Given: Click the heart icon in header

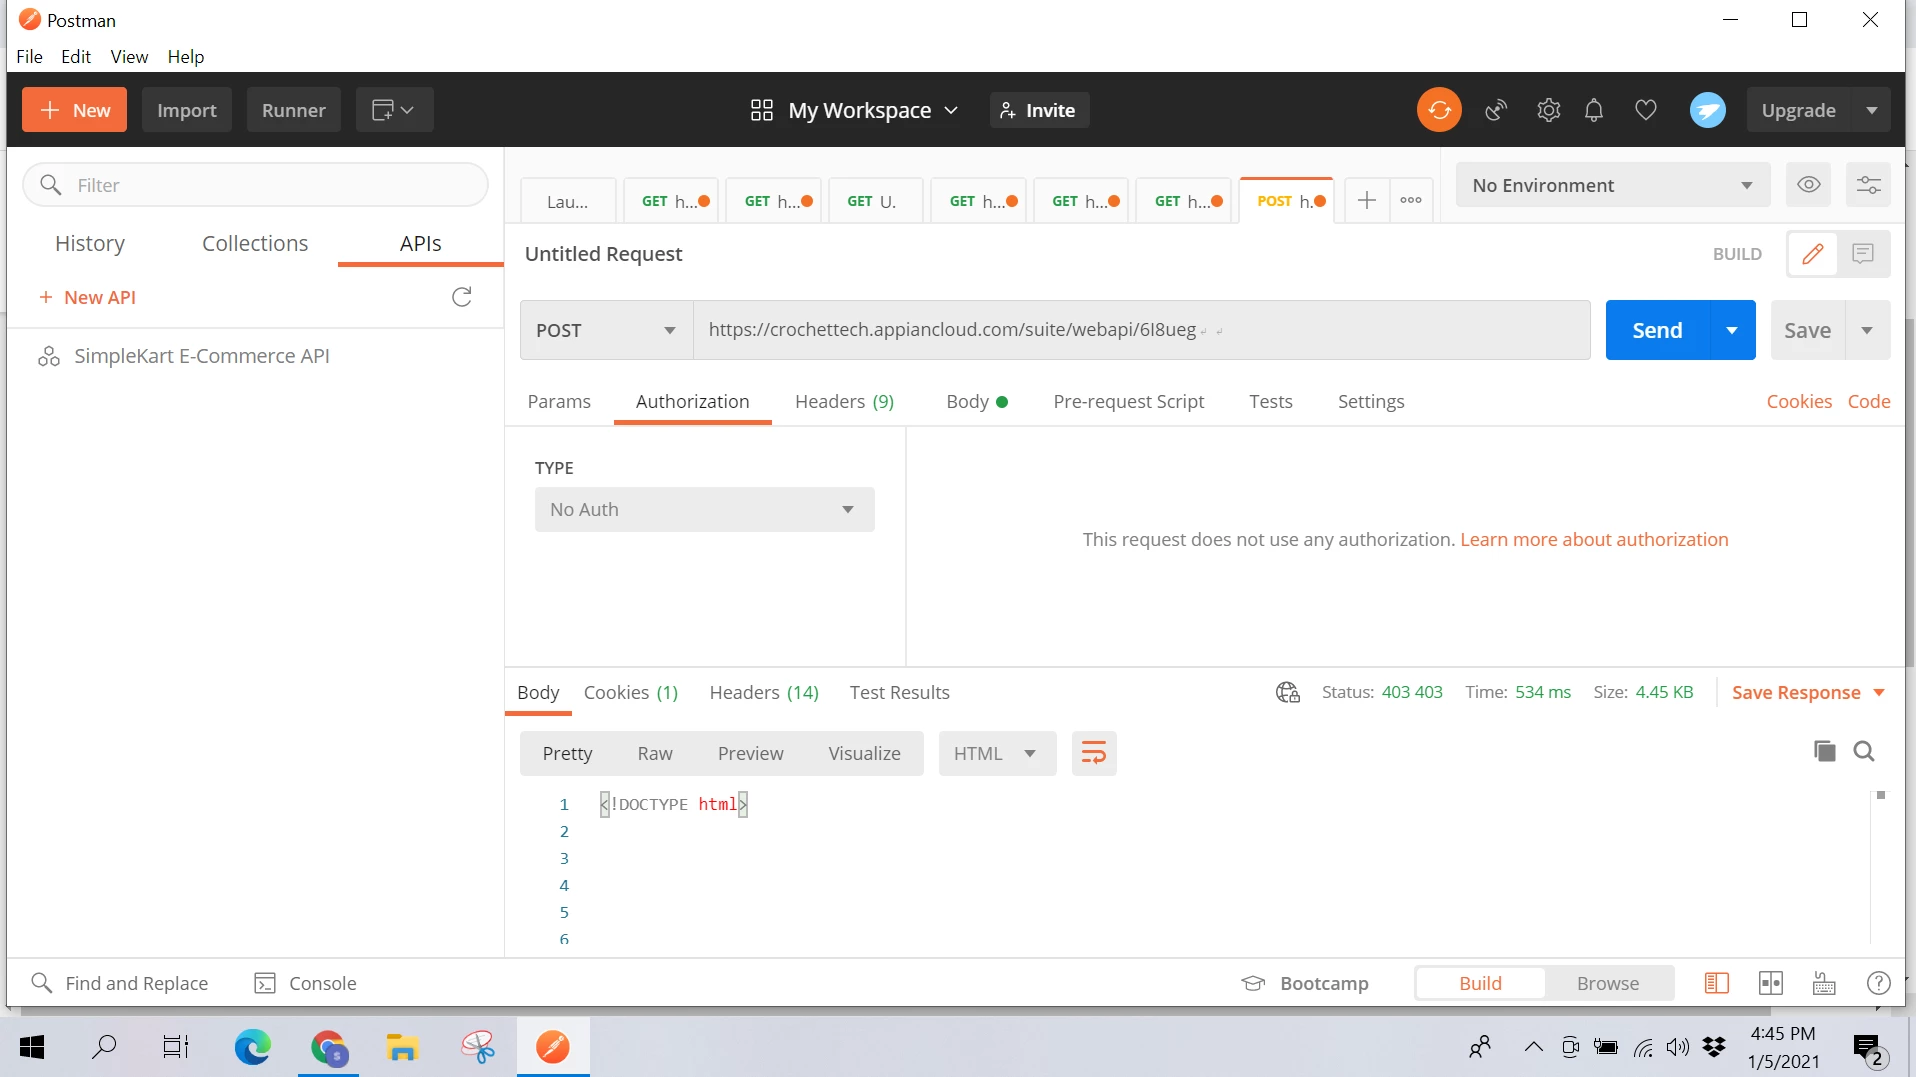Looking at the screenshot, I should tap(1645, 110).
